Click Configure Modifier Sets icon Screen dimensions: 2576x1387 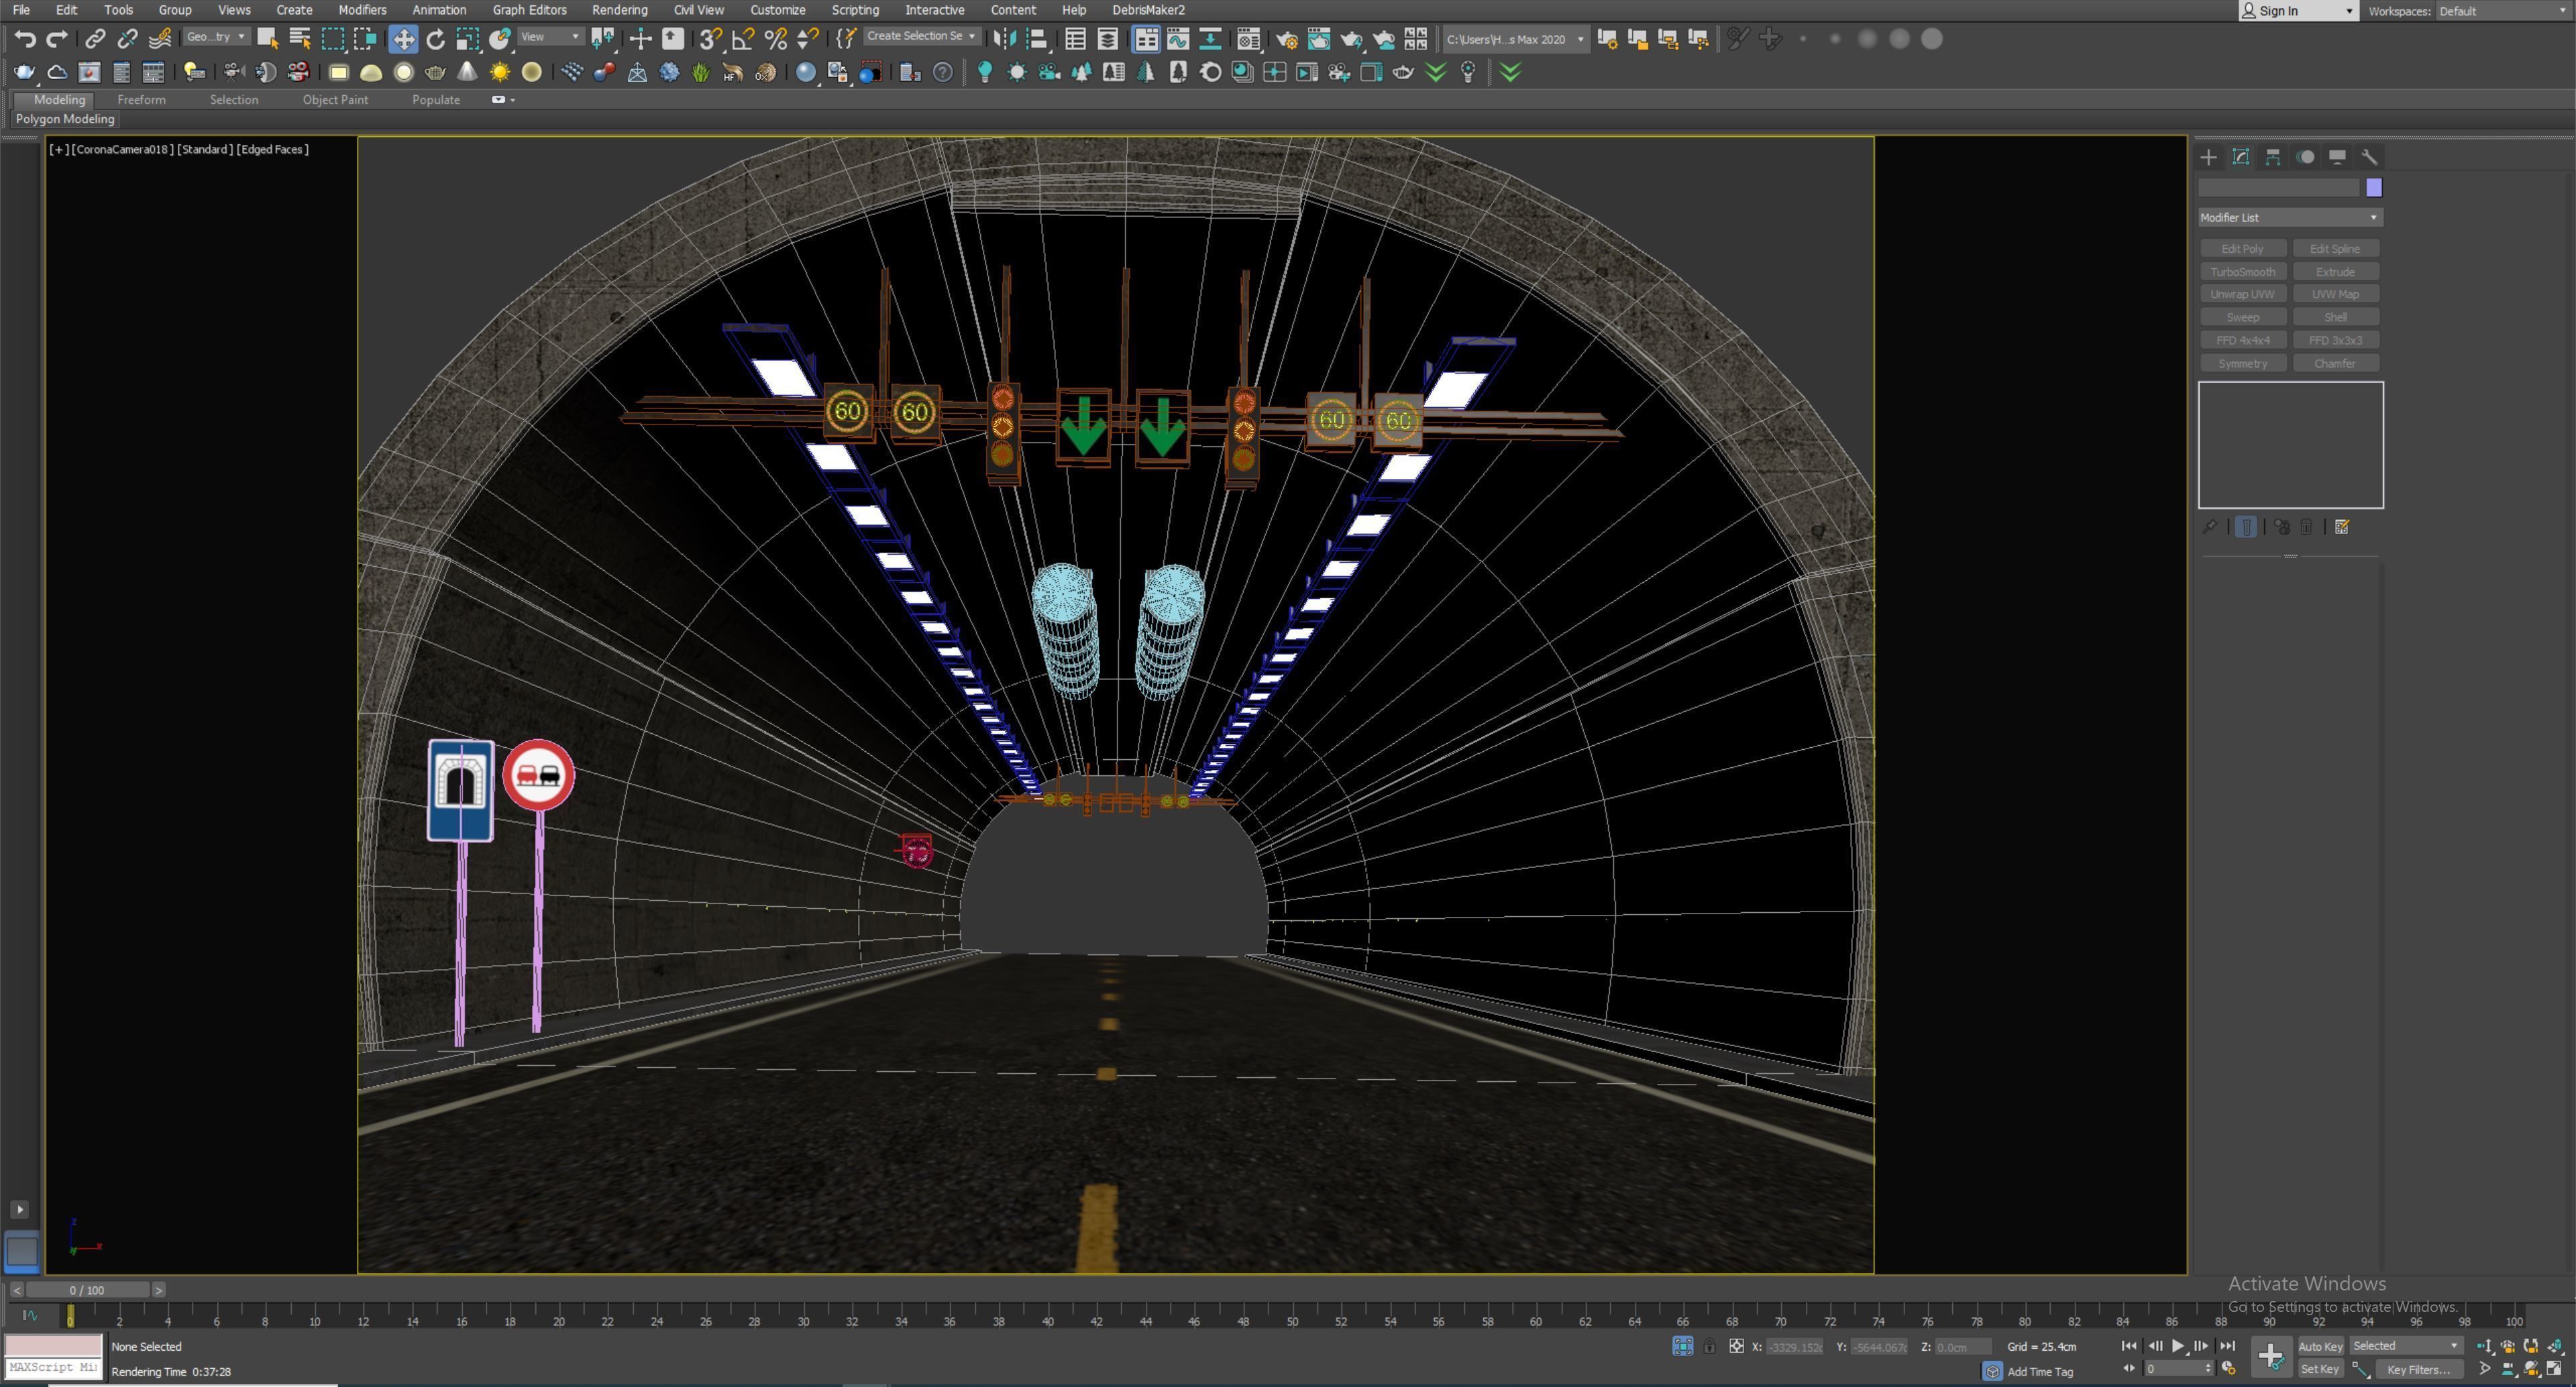[2342, 527]
